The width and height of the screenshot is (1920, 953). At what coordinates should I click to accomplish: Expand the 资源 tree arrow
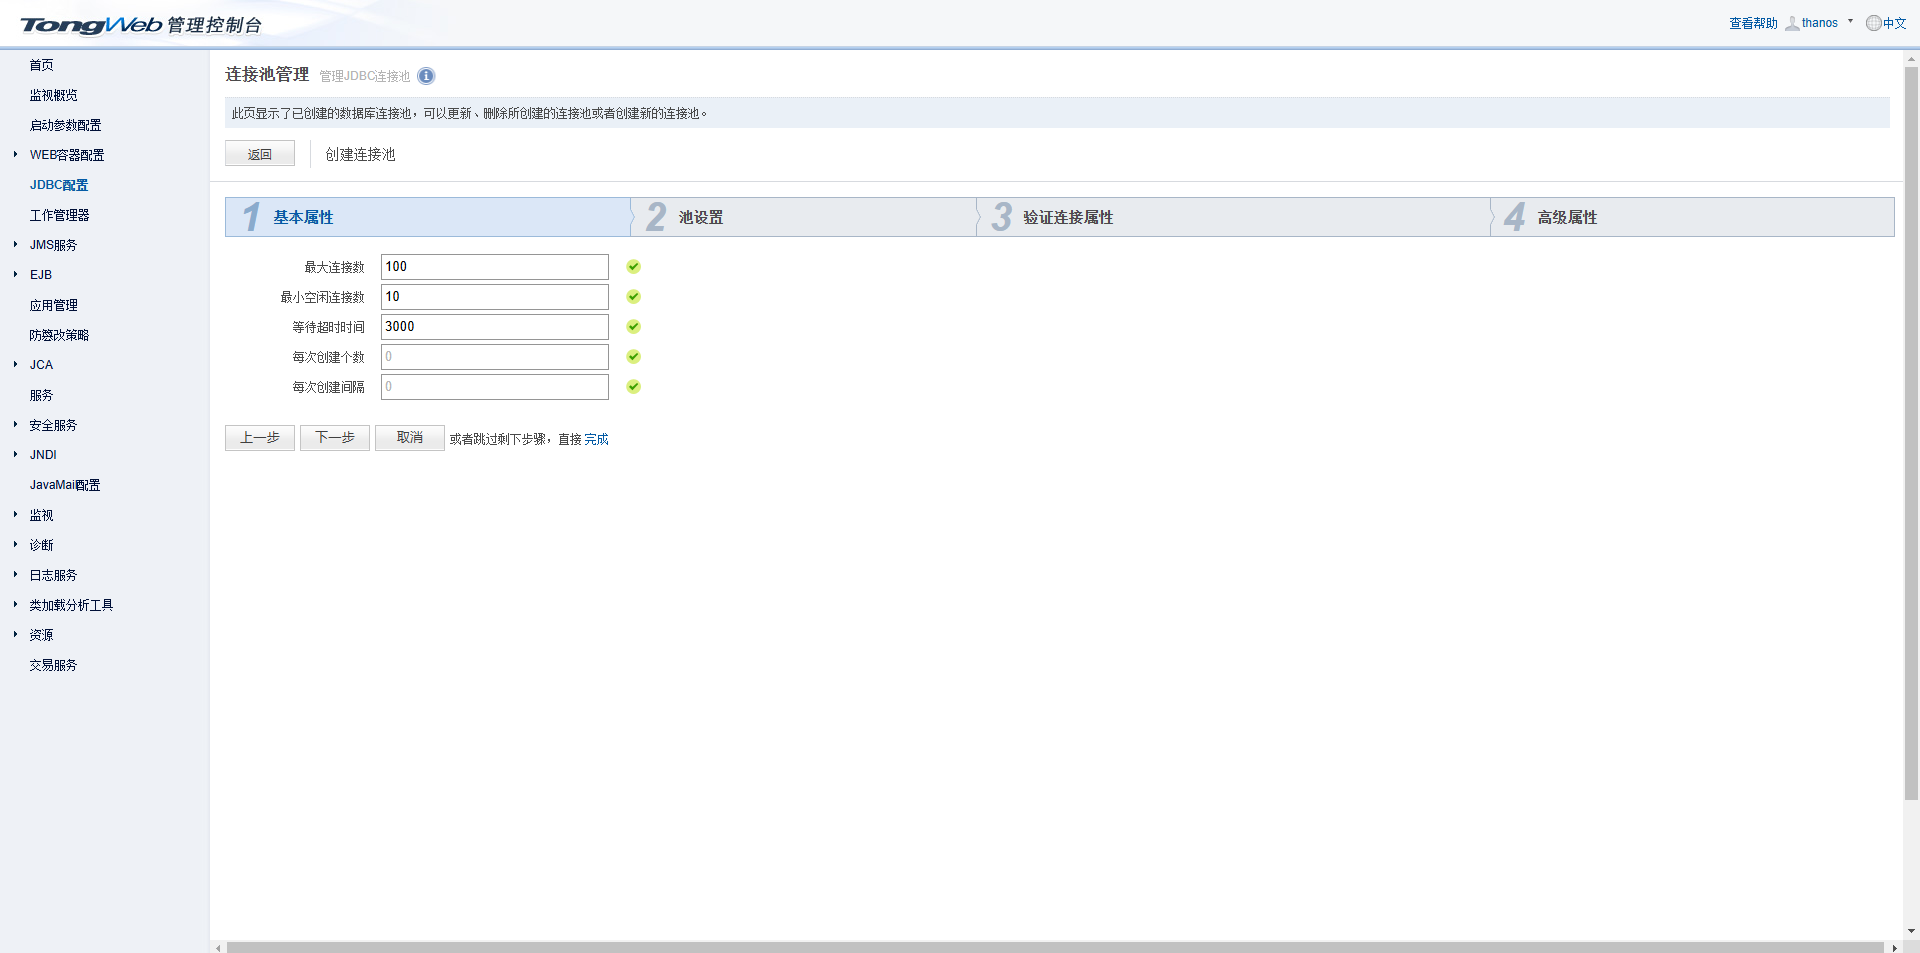(16, 634)
